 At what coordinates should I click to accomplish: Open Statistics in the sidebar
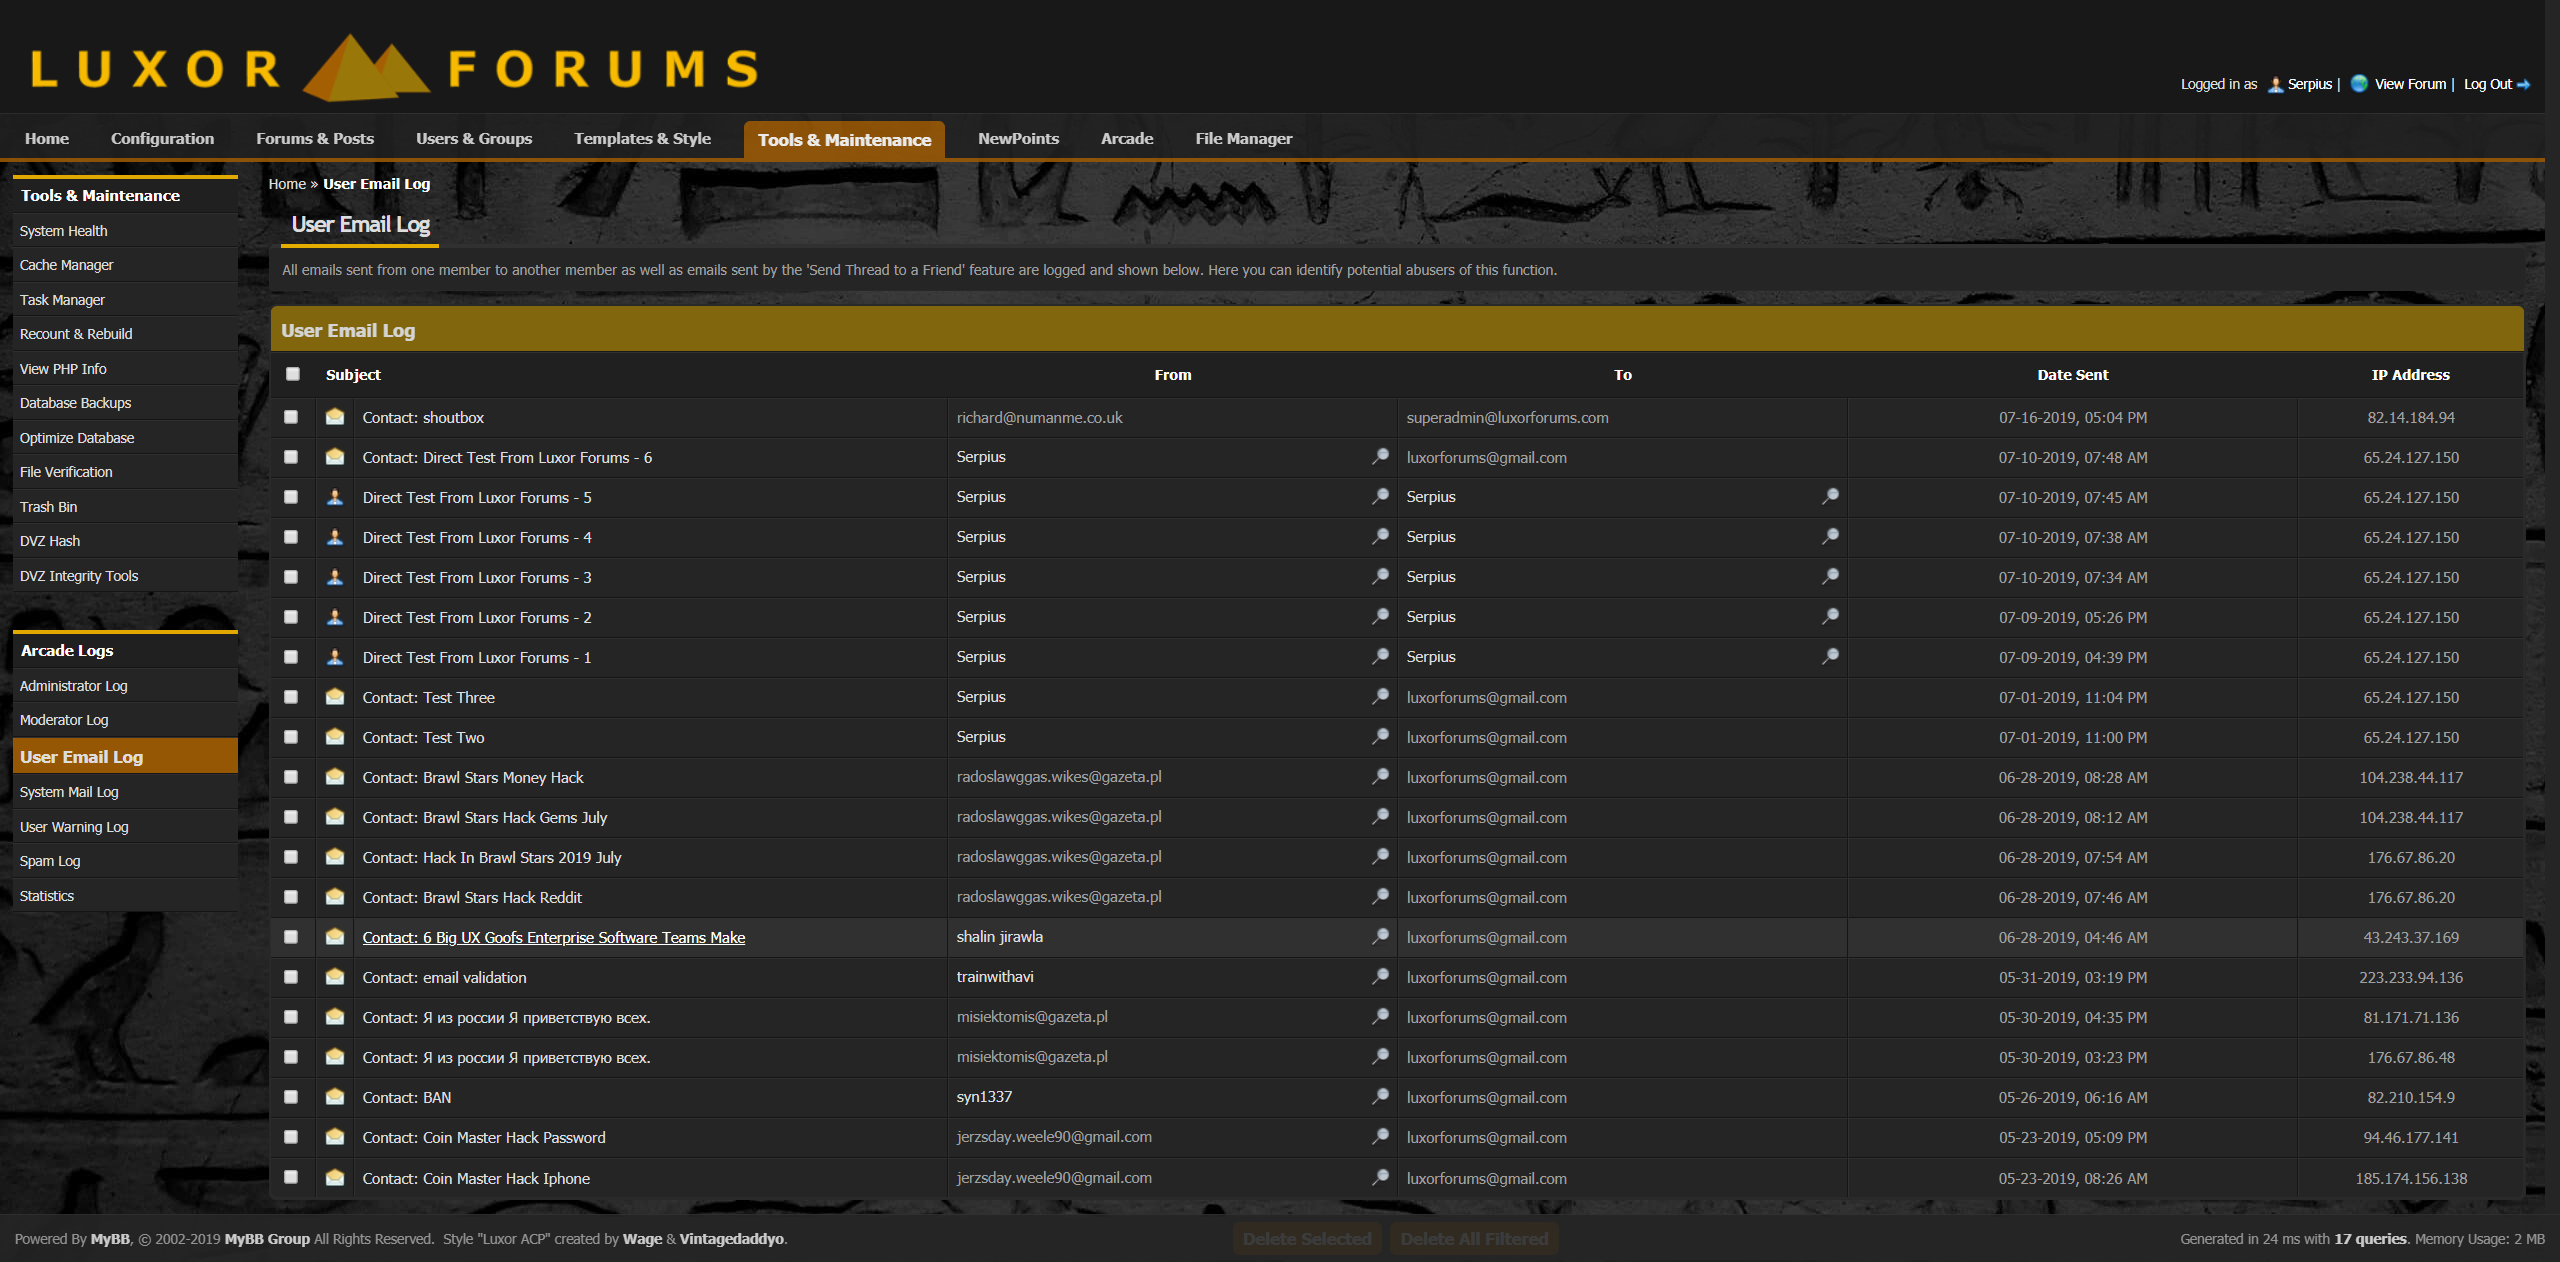click(125, 896)
